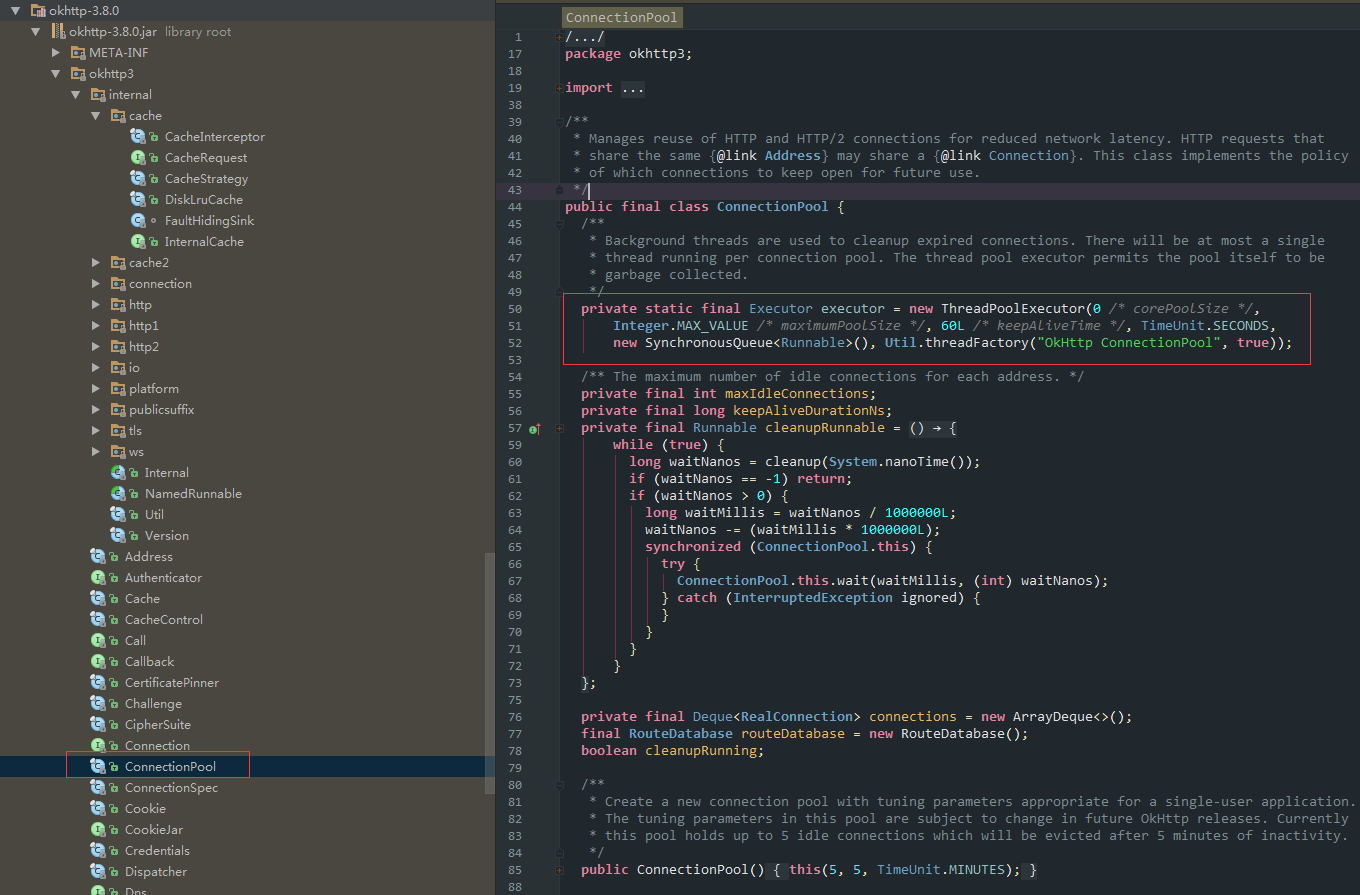Select the Credentials class in the tree
1360x895 pixels.
pyautogui.click(x=157, y=851)
